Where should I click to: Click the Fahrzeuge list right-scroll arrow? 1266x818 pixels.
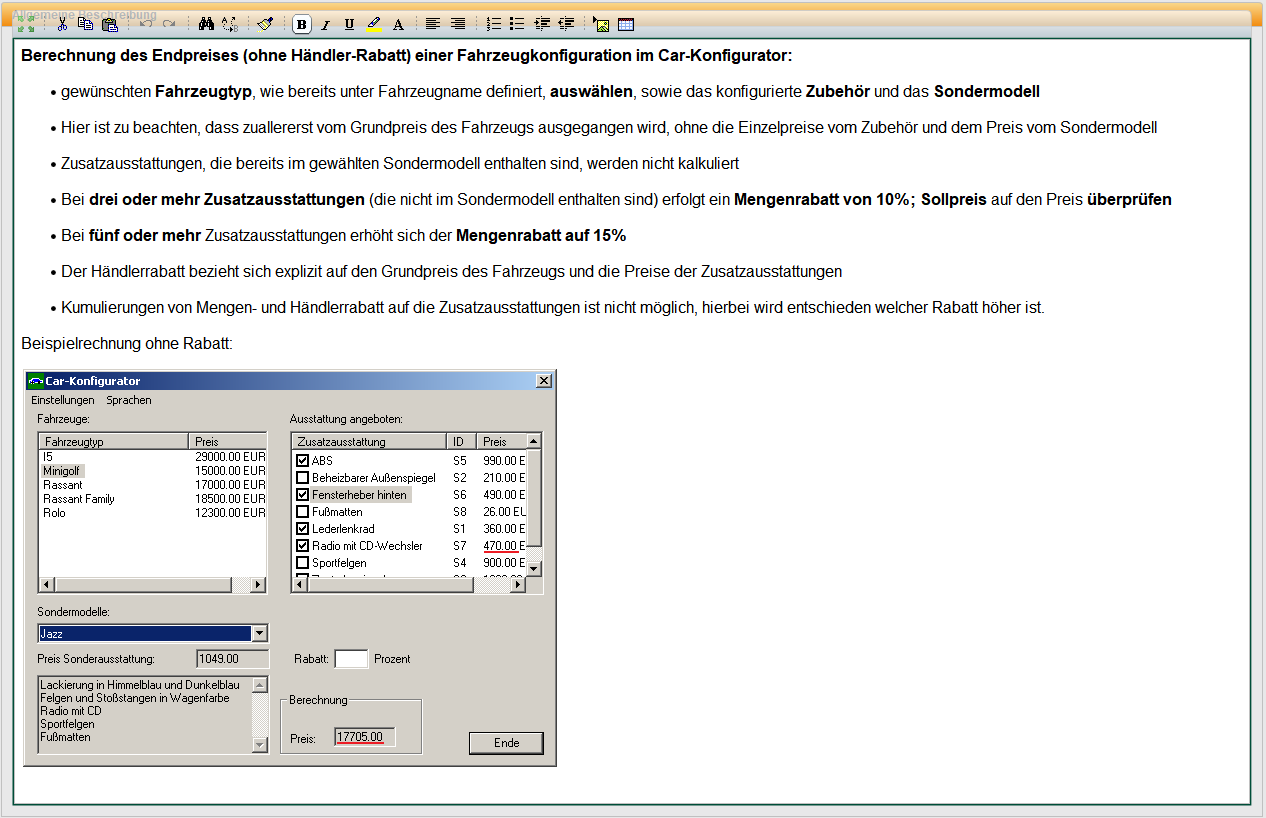click(x=258, y=585)
